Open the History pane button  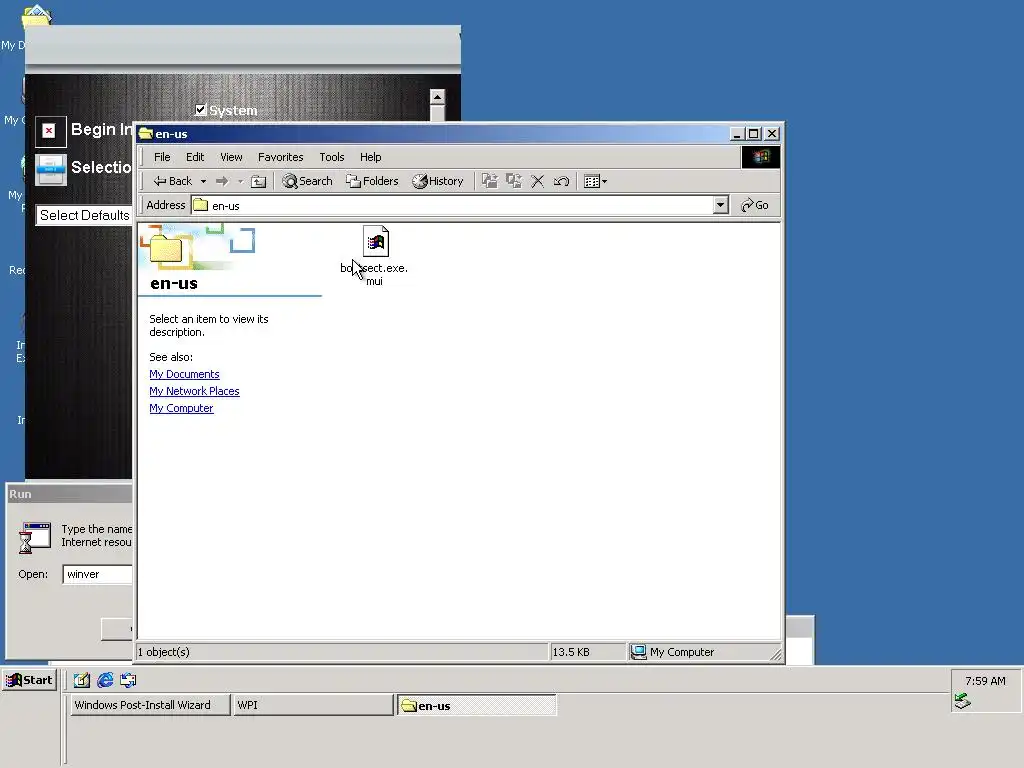pyautogui.click(x=437, y=181)
